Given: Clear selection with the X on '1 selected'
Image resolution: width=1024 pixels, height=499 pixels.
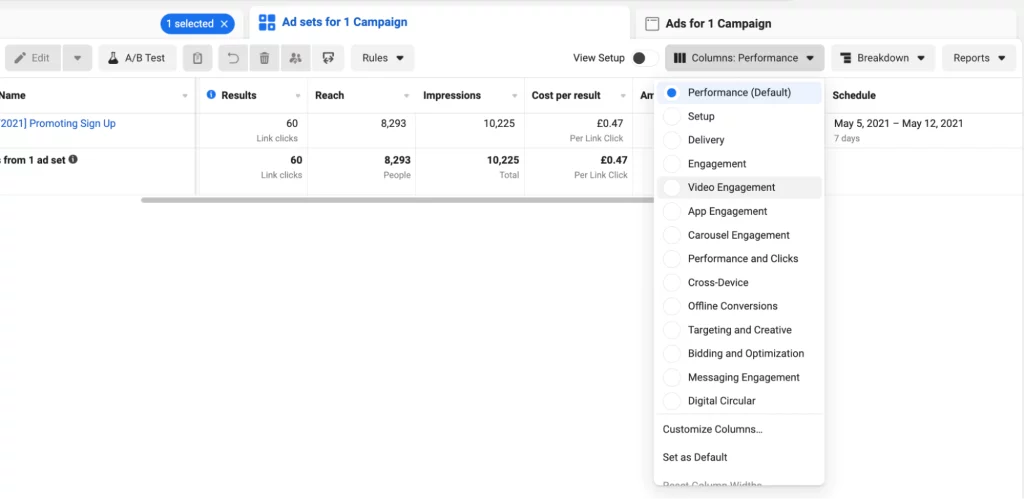Looking at the screenshot, I should pos(224,24).
